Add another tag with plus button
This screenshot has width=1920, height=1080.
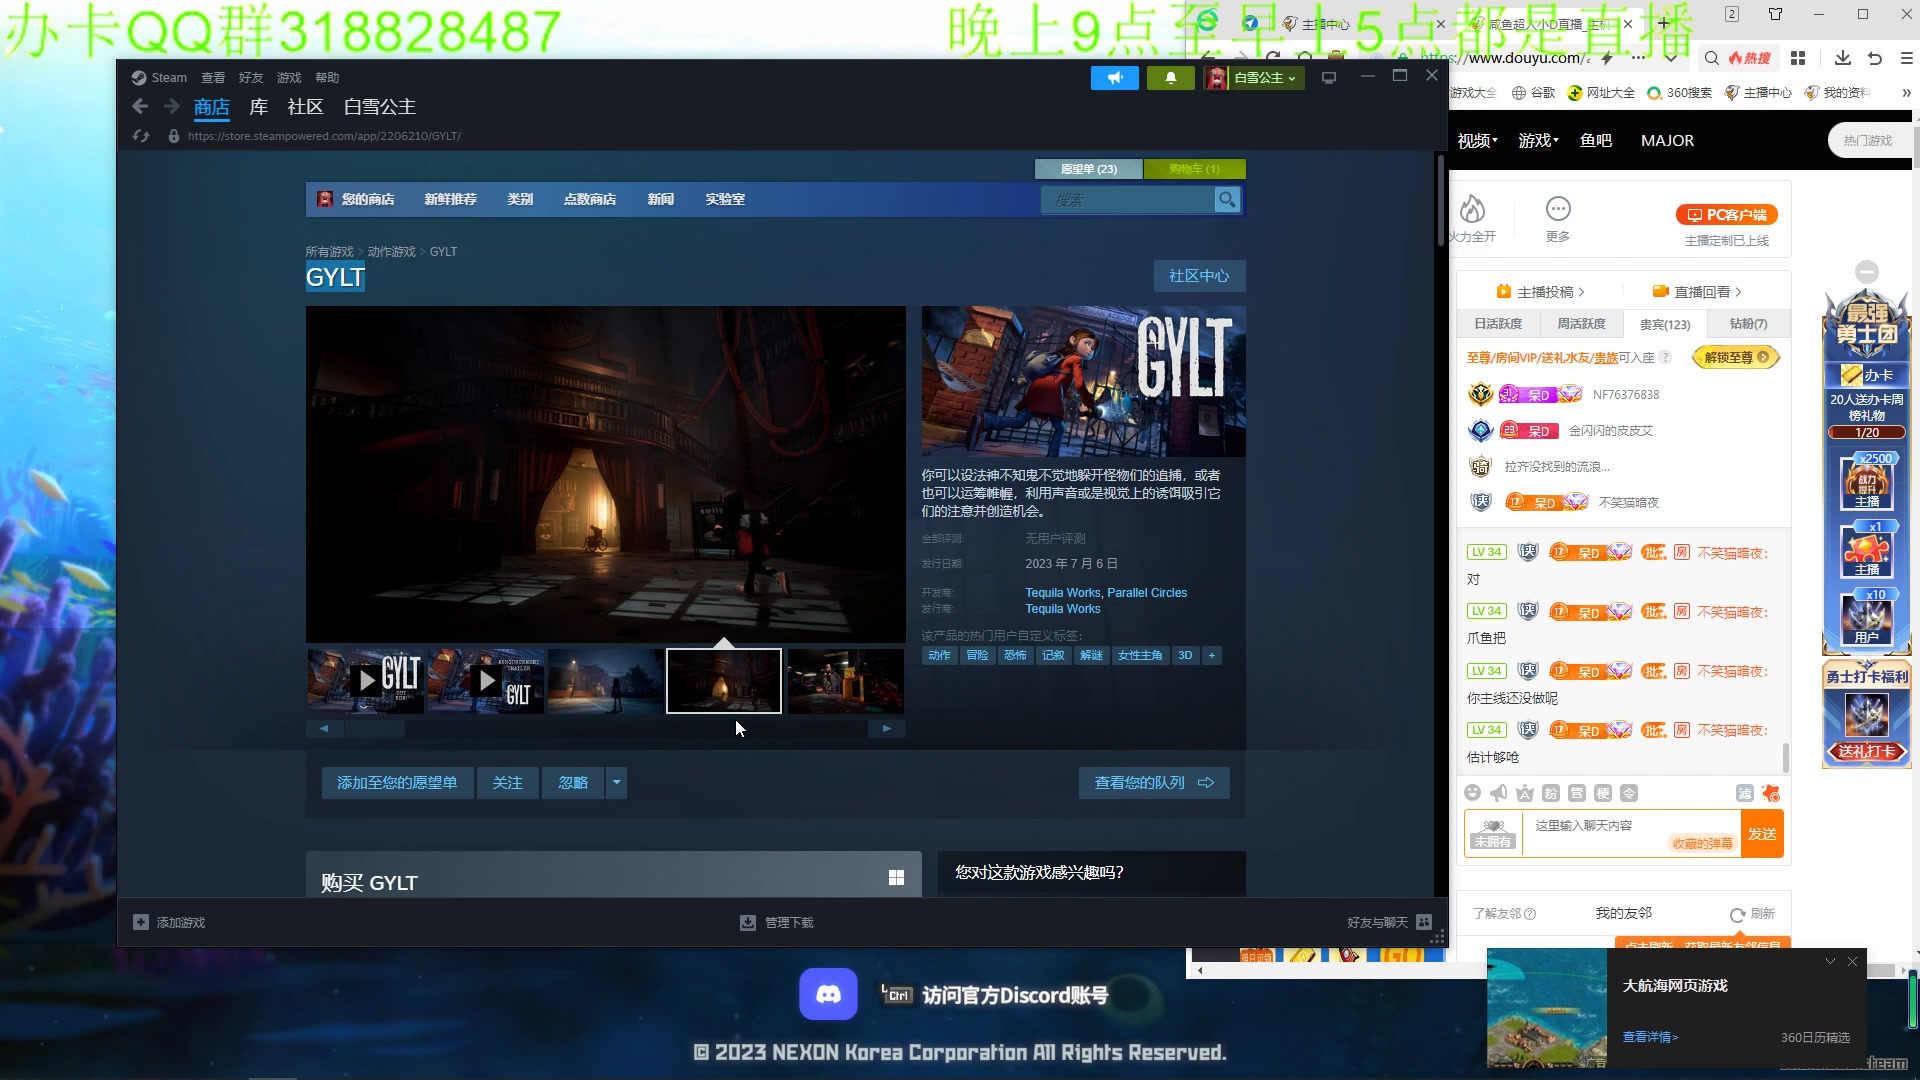coord(1211,656)
